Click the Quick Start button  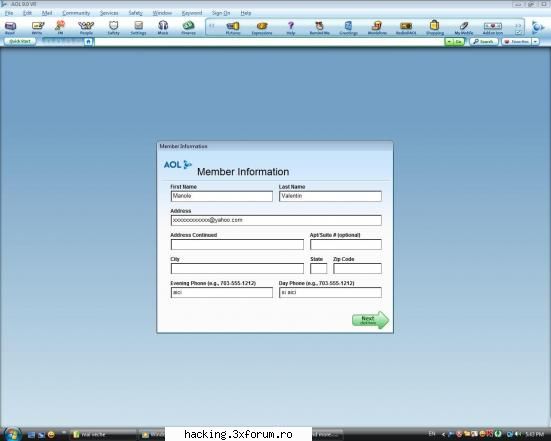(x=20, y=41)
